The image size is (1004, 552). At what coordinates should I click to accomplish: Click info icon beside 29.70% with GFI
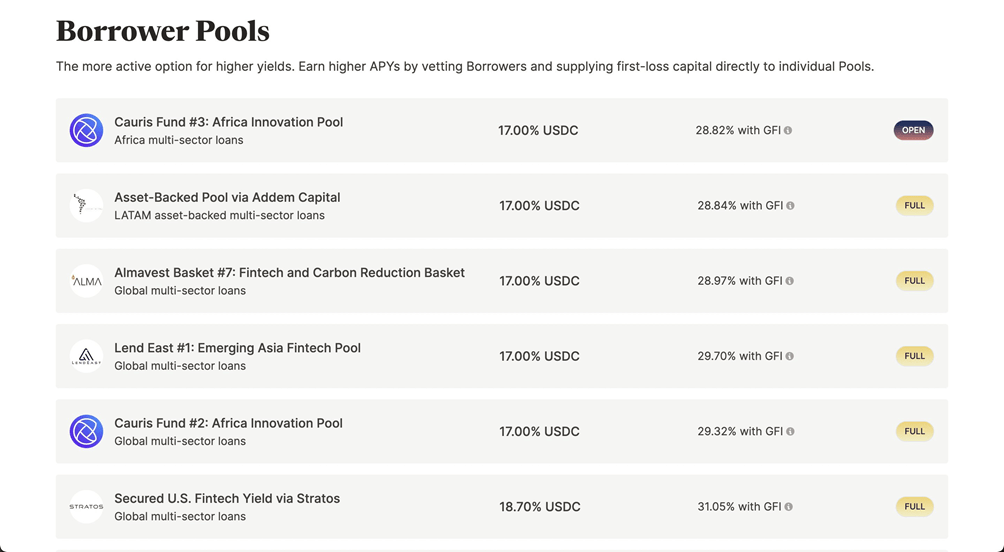tap(790, 356)
